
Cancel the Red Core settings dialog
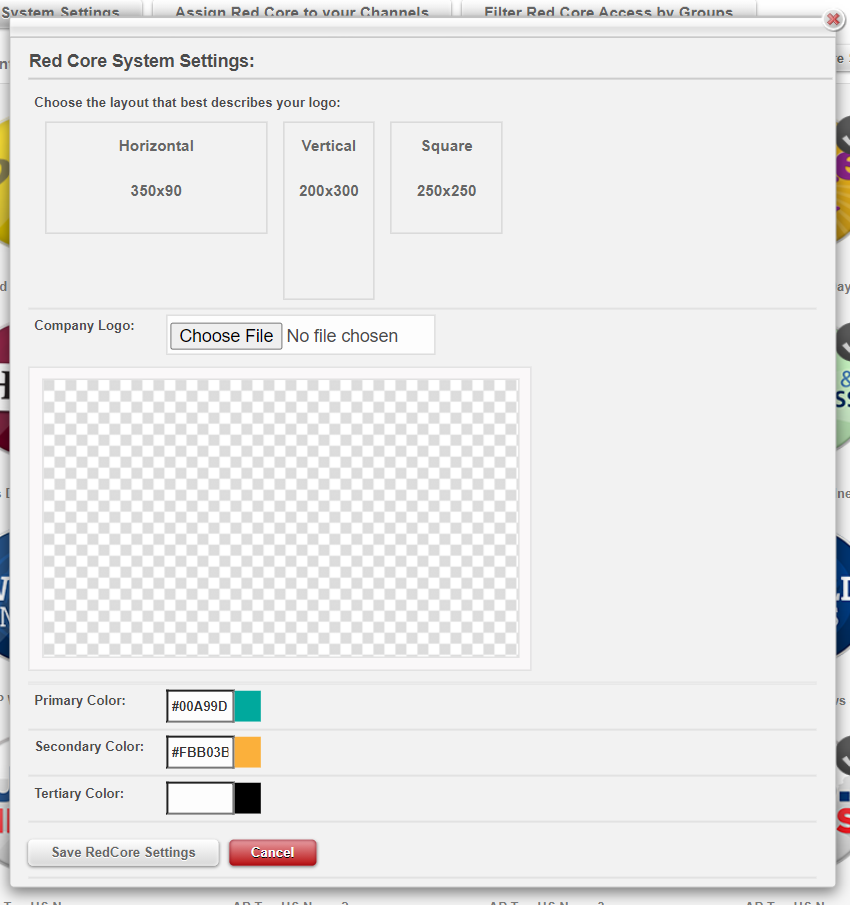[272, 852]
